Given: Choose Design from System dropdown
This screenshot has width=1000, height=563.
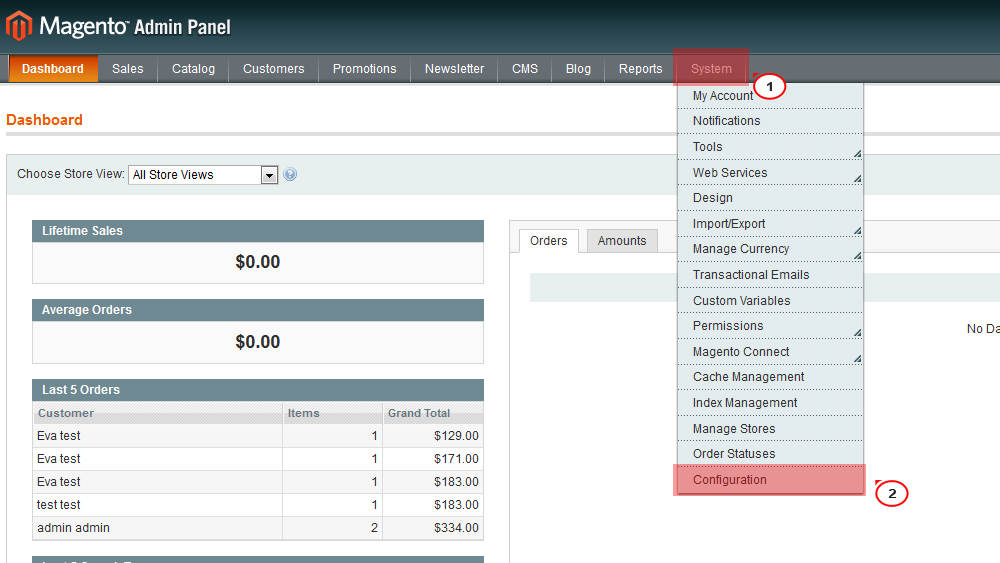Looking at the screenshot, I should click(x=770, y=198).
